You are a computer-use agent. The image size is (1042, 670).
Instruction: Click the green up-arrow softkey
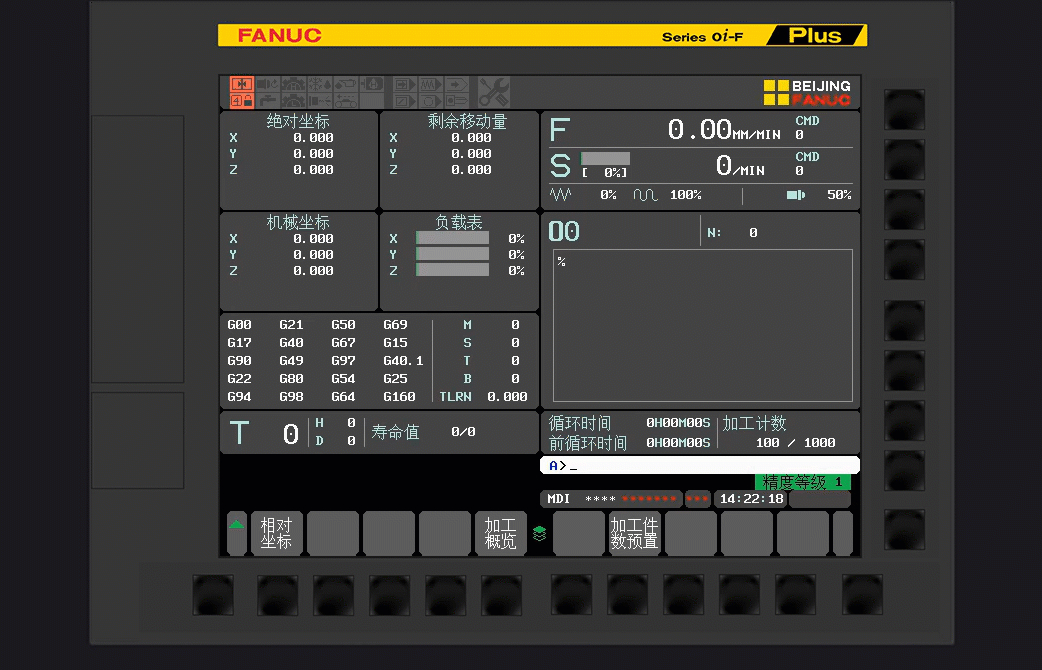[237, 533]
